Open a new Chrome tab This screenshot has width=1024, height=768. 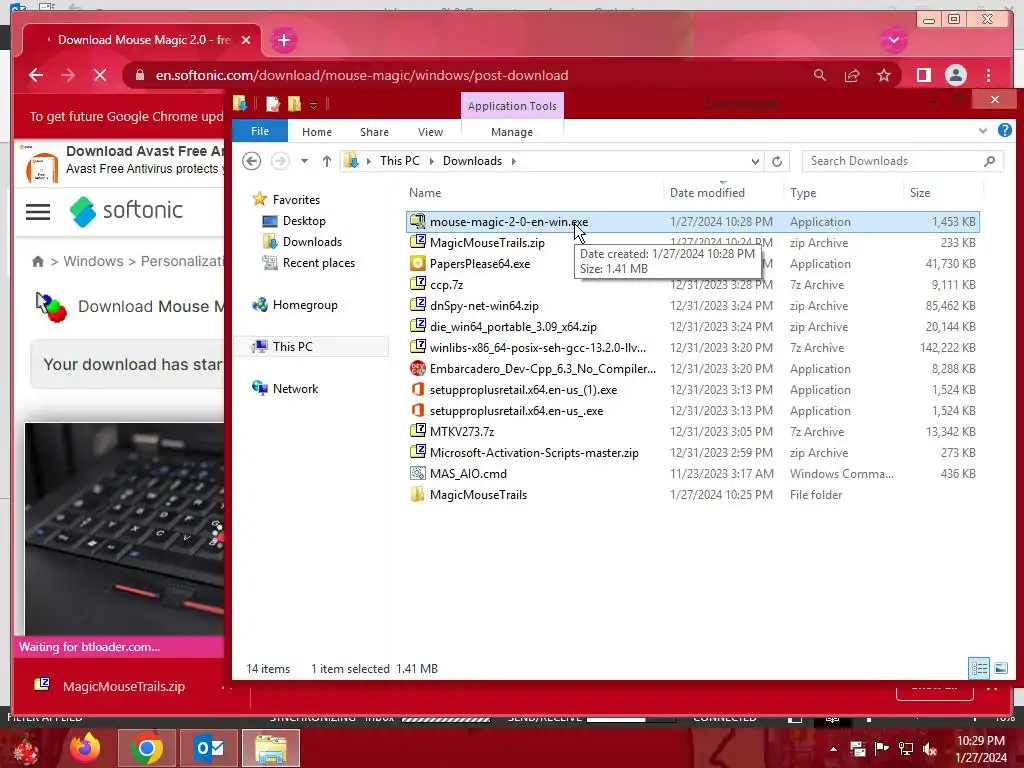(283, 40)
